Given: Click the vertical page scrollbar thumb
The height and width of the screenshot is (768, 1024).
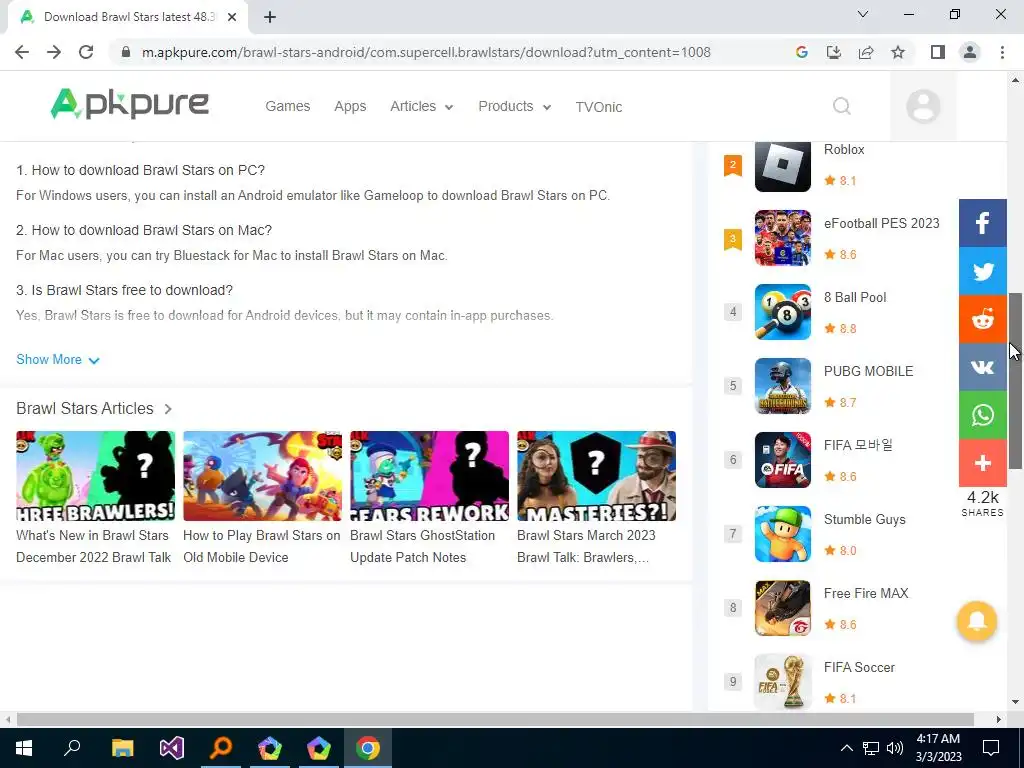Looking at the screenshot, I should coord(1015,381).
